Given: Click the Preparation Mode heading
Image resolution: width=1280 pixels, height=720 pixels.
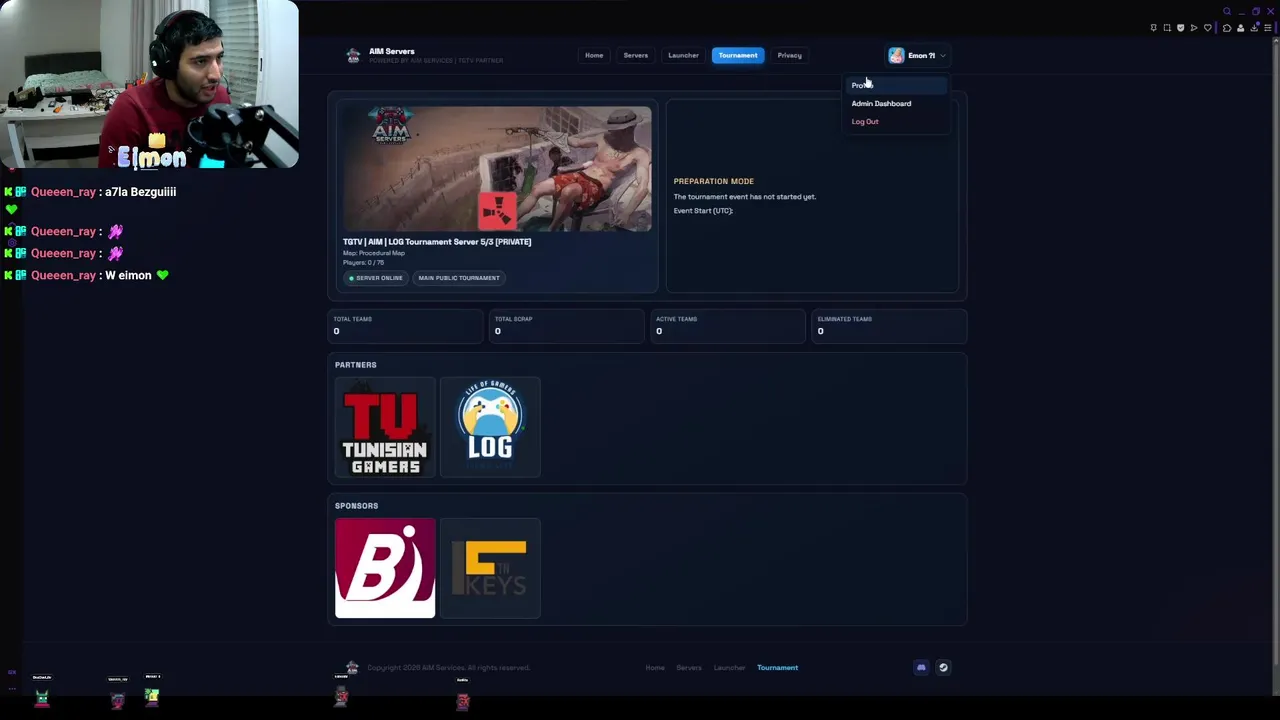Looking at the screenshot, I should click(714, 181).
